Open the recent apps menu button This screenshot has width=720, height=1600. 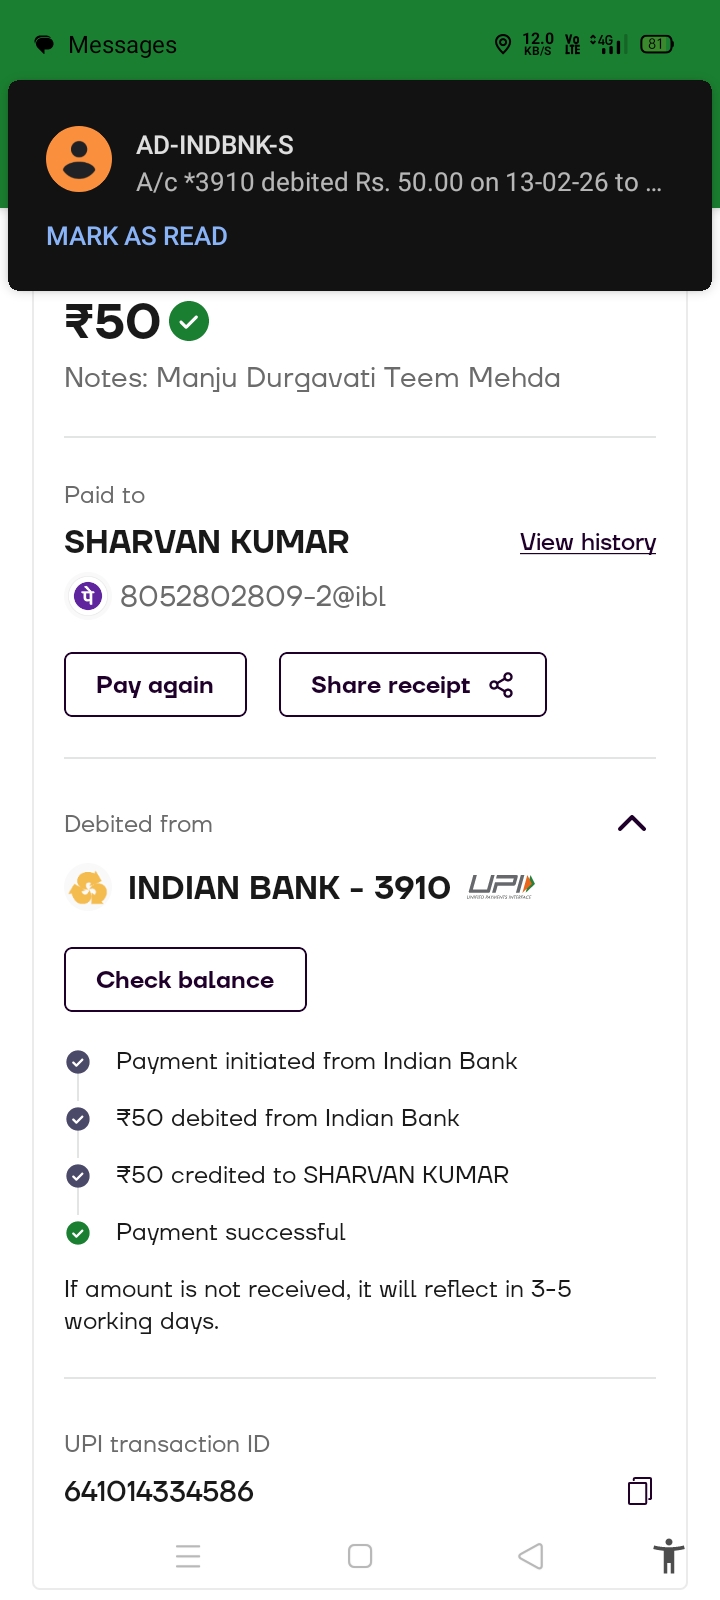(188, 1556)
